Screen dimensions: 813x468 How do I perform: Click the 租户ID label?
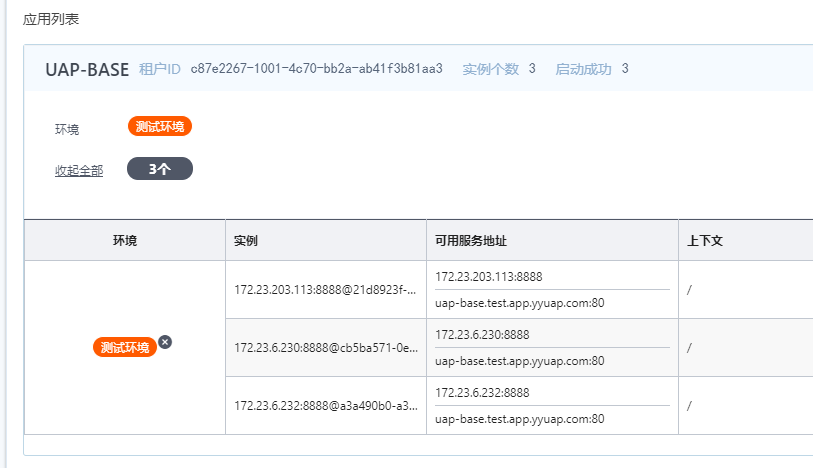(160, 69)
